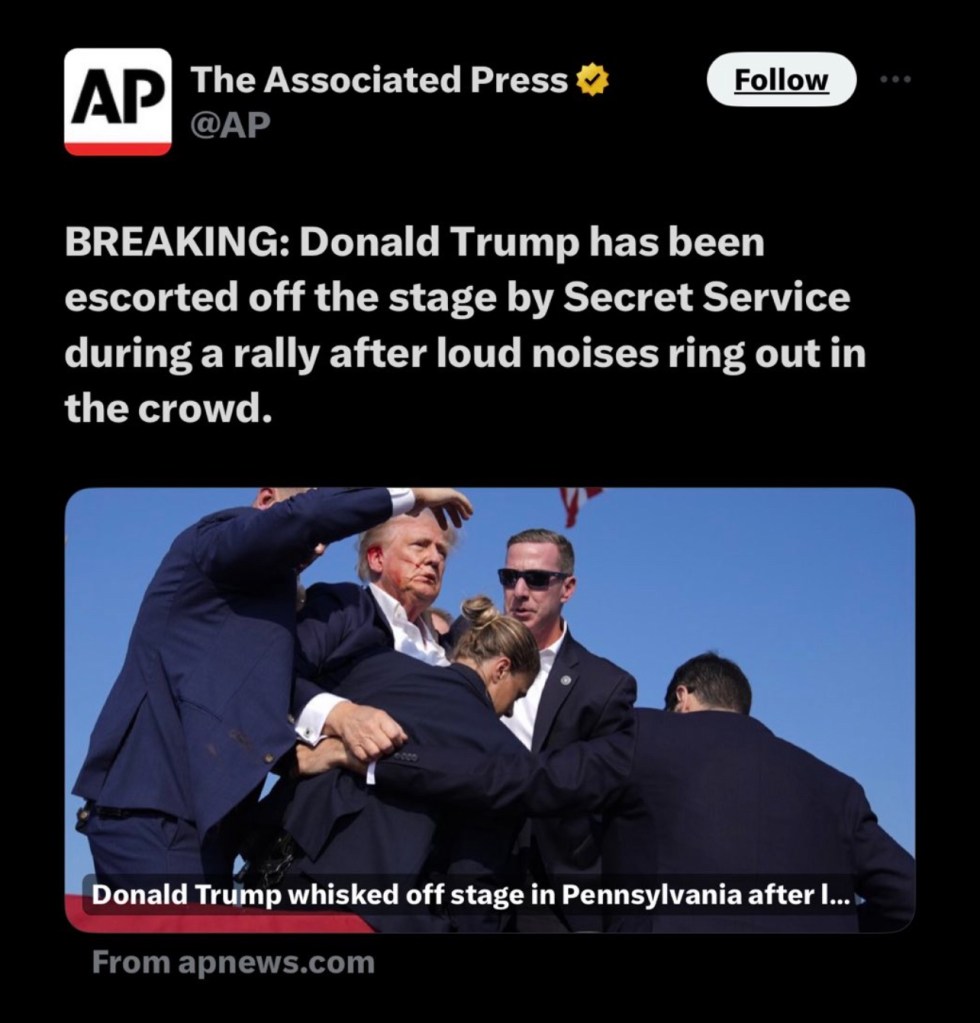Open The Associated Press display name

point(380,80)
